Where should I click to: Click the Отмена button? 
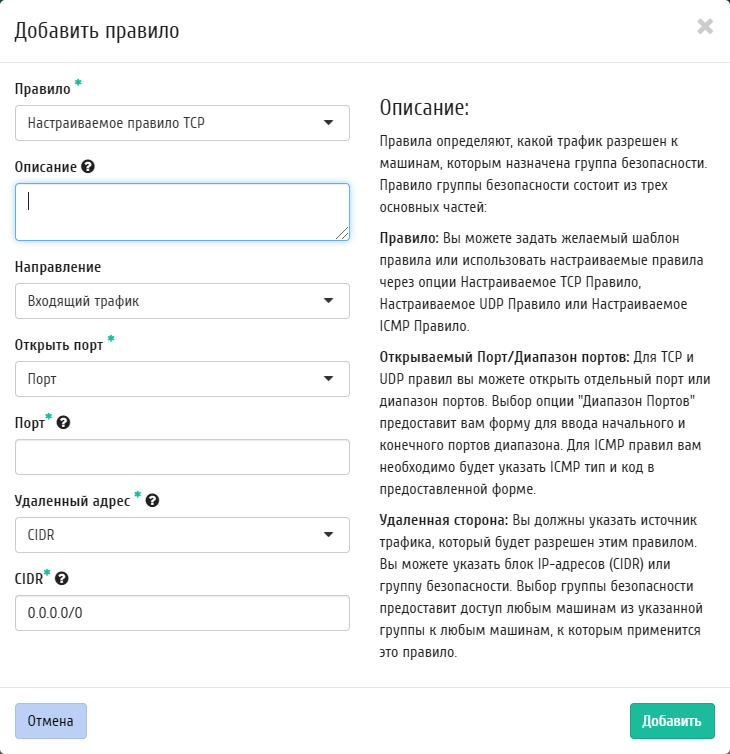click(51, 721)
